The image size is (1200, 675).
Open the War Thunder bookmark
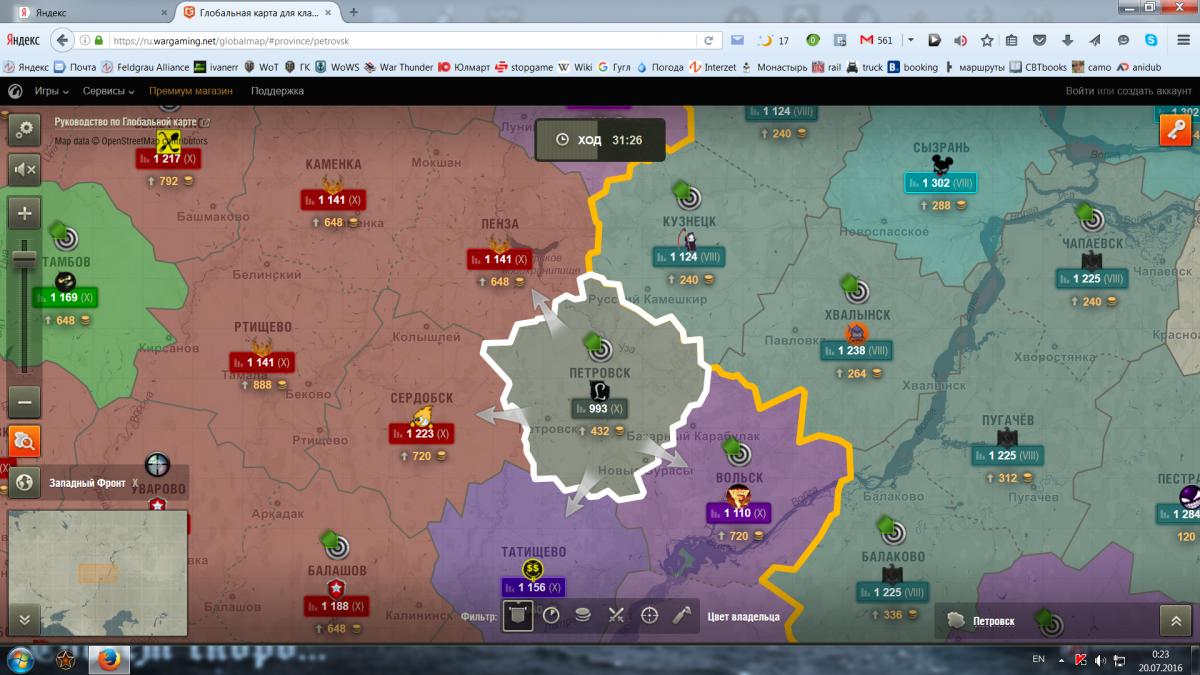[398, 67]
